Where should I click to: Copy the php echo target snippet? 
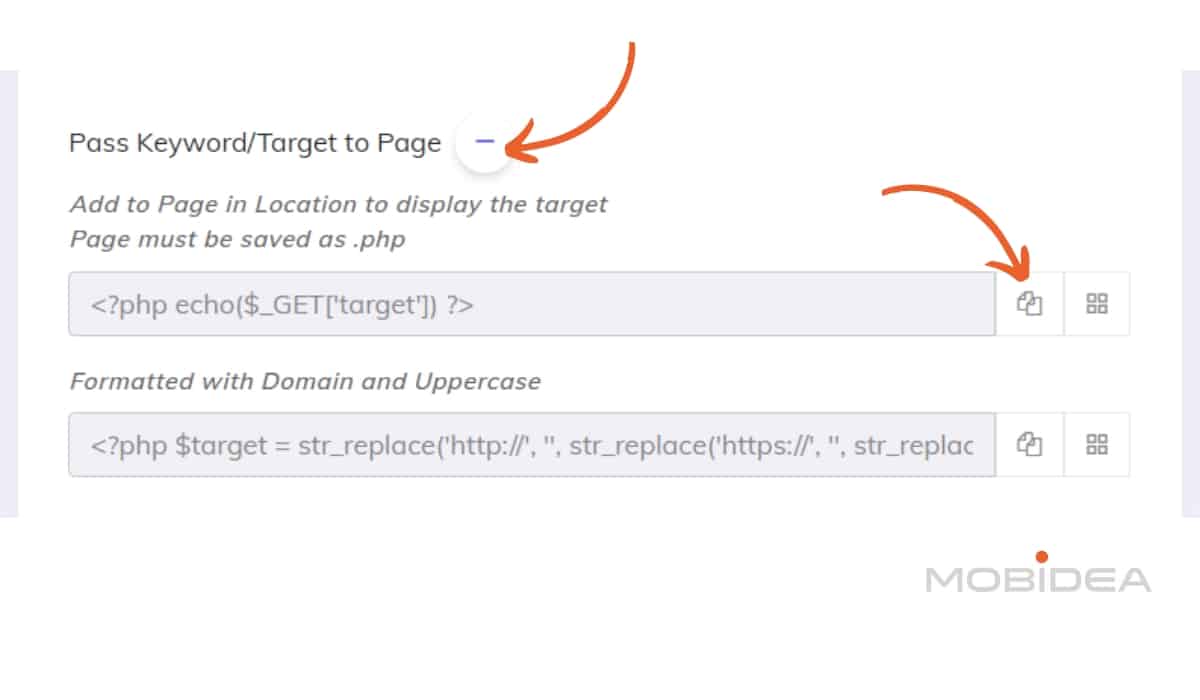pyautogui.click(x=1029, y=304)
